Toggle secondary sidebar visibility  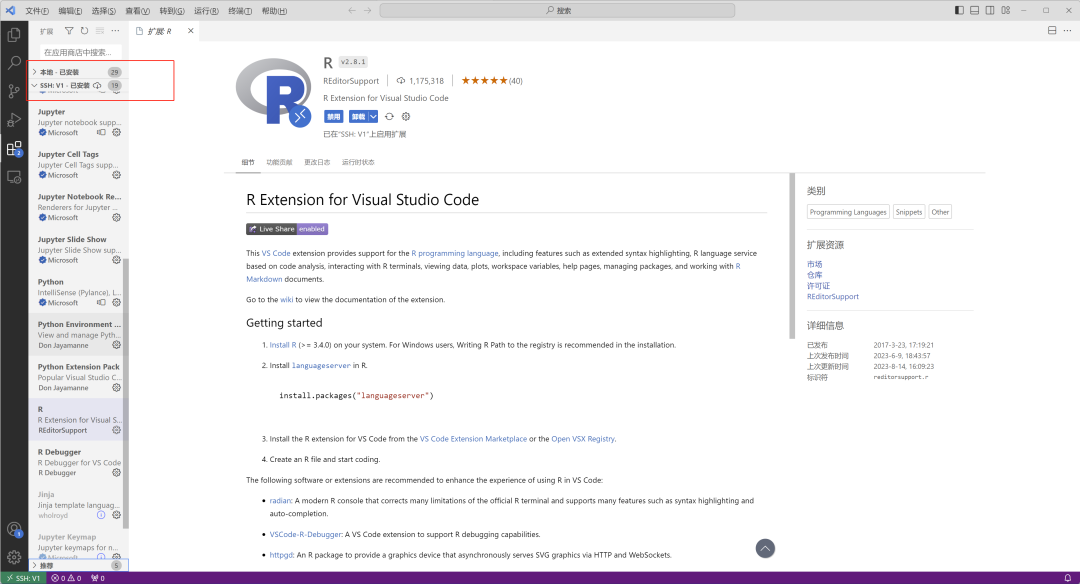(x=990, y=10)
